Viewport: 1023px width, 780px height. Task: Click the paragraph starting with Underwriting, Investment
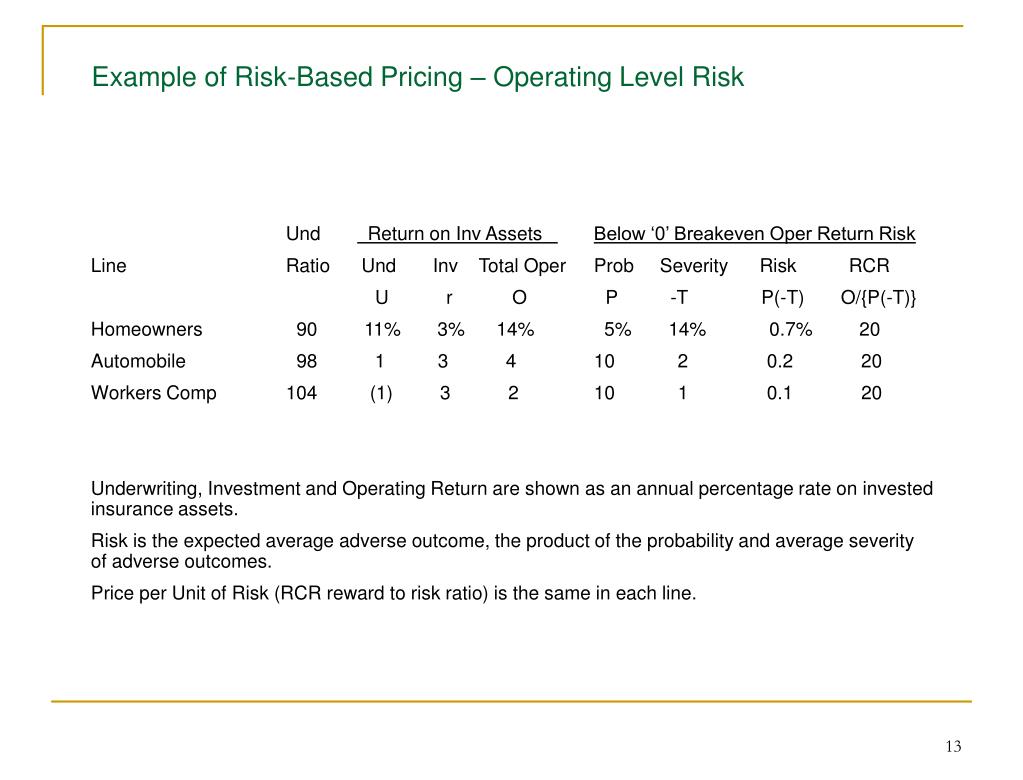pos(512,499)
